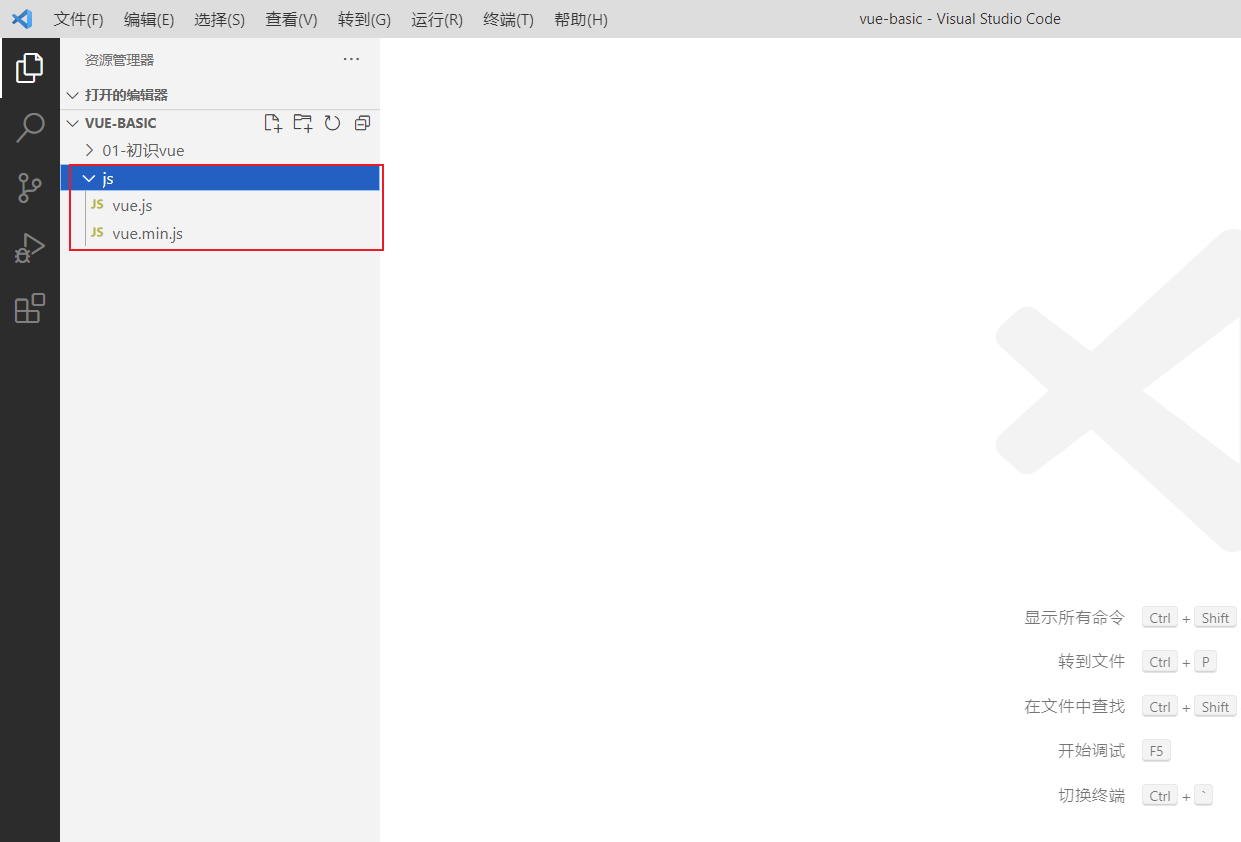This screenshot has width=1241, height=842.
Task: Open the 运行(R) menu
Action: pos(436,19)
